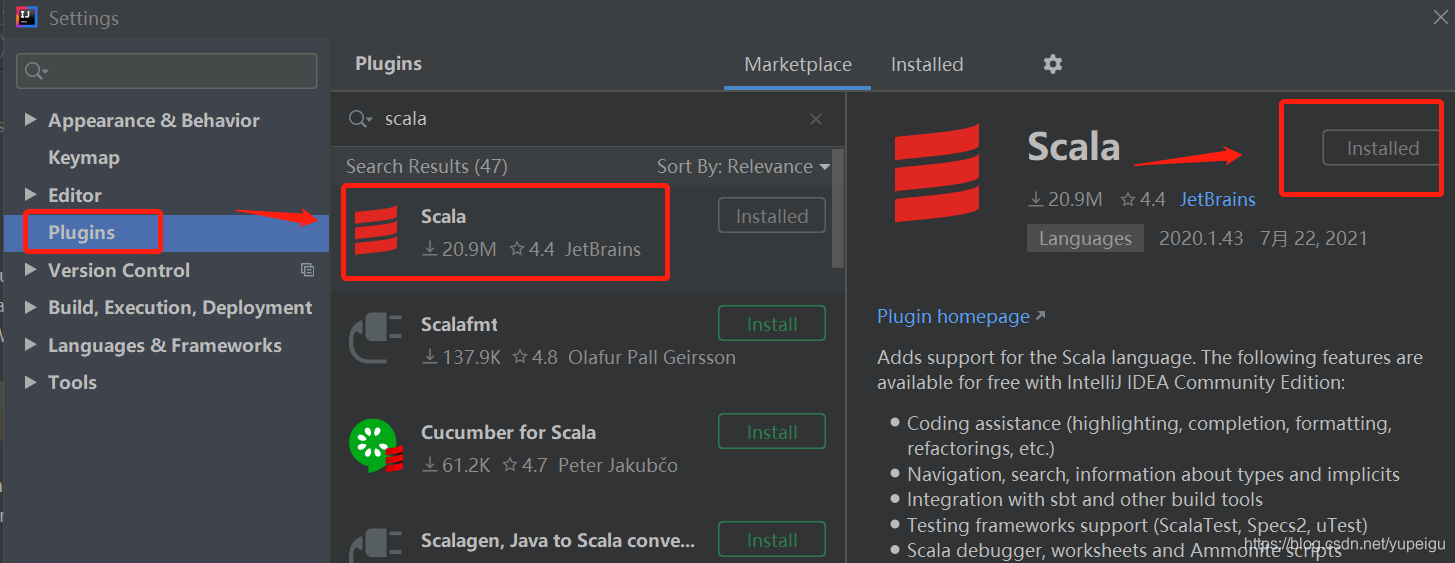This screenshot has height=563, width=1455.
Task: Select Keymap in the settings tree
Action: point(84,157)
